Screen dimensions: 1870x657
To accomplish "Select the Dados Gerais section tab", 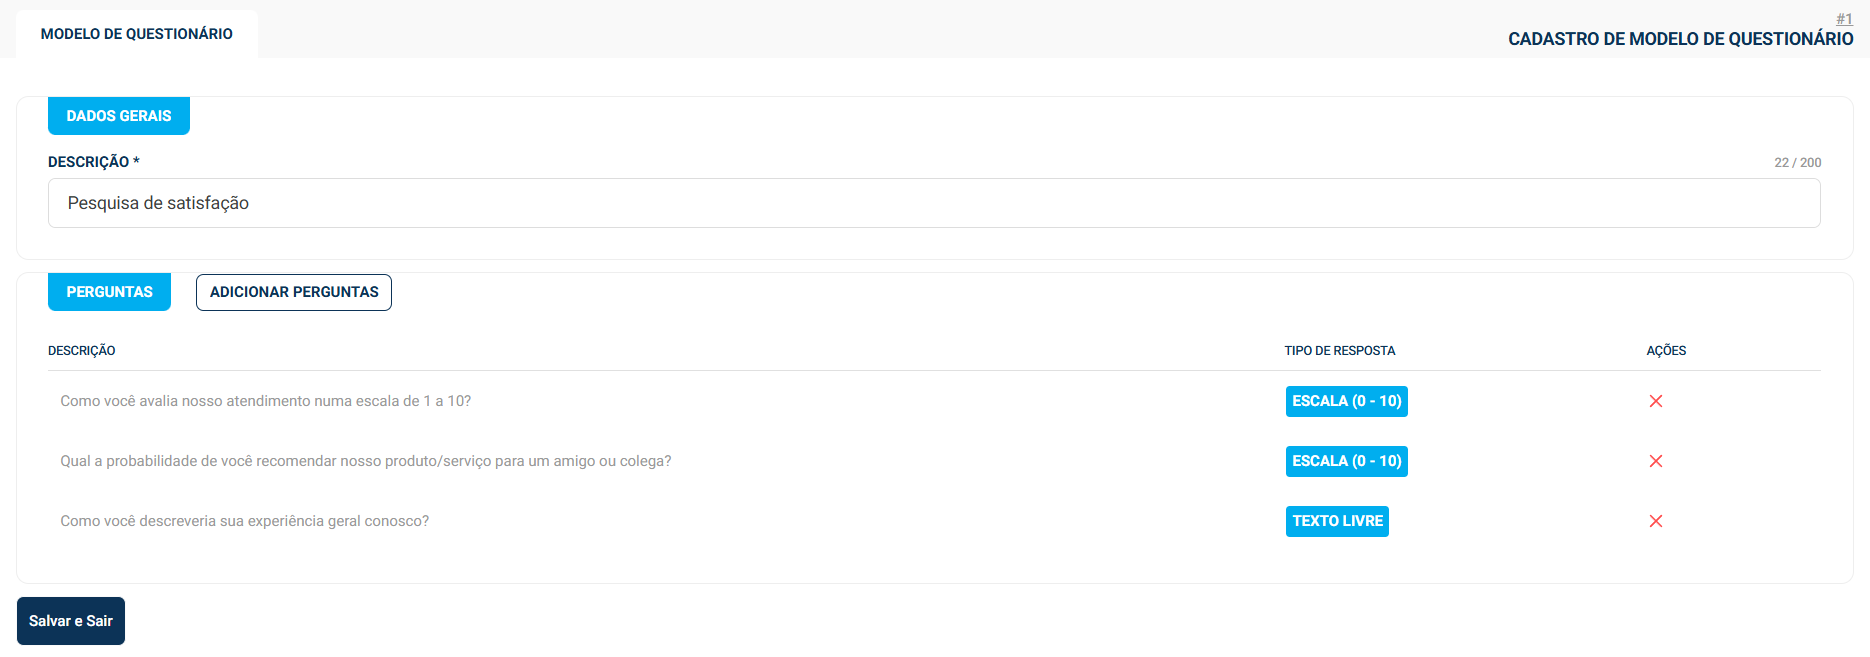I will (x=119, y=116).
